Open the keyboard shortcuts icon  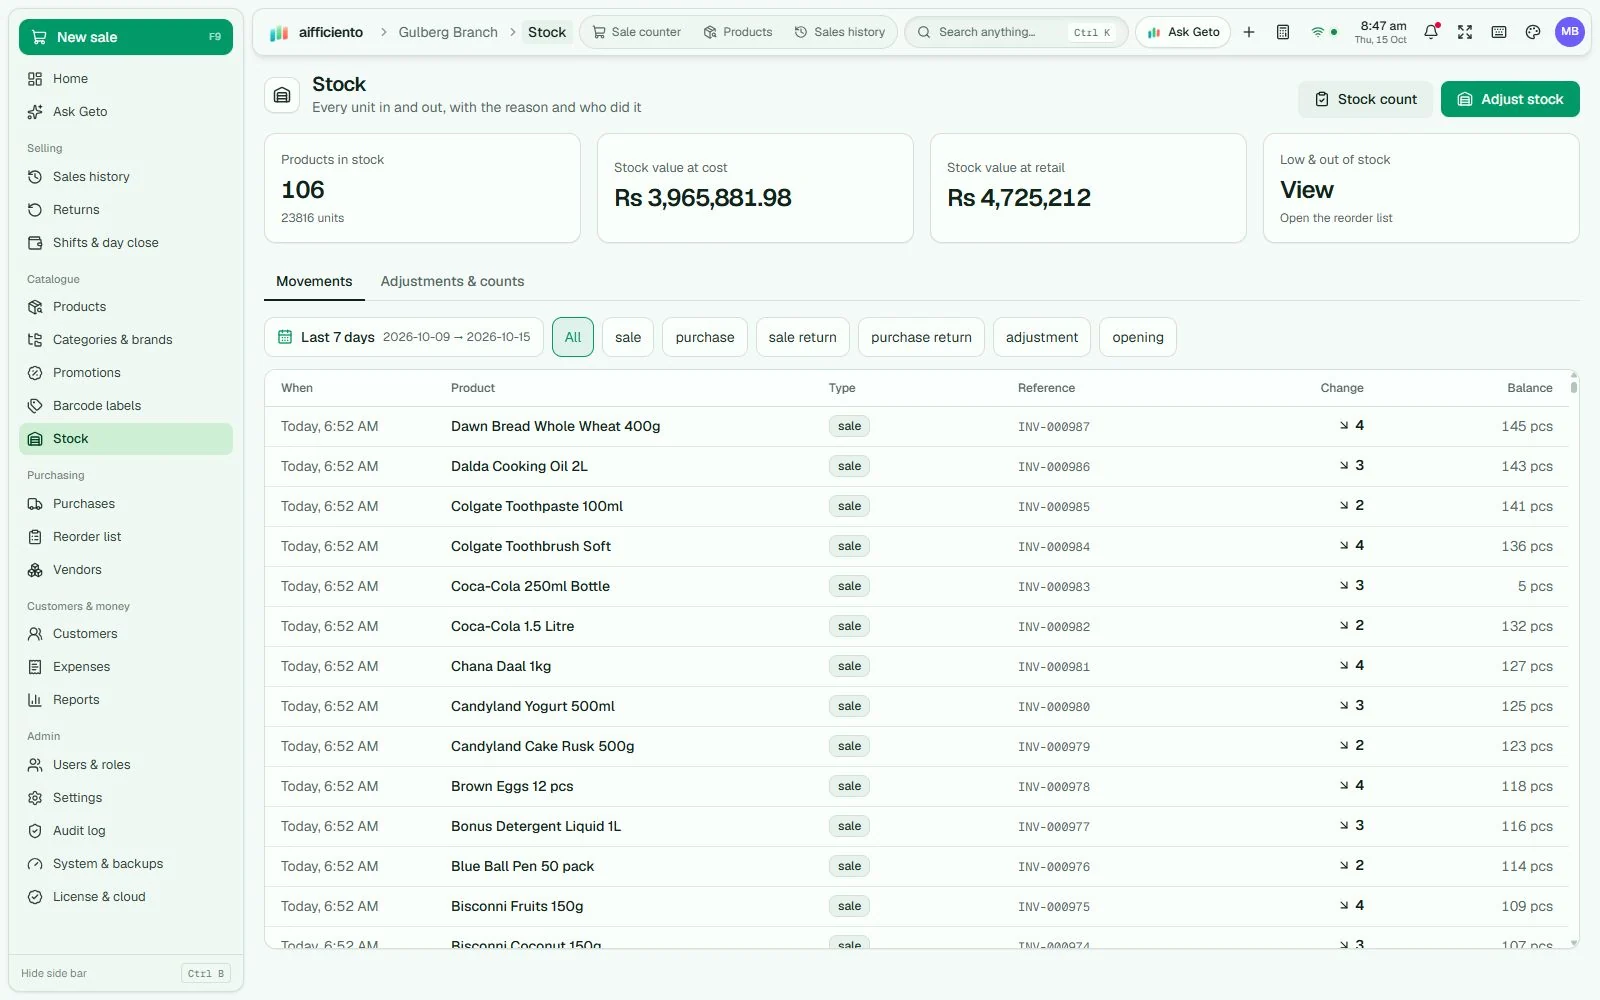1499,32
